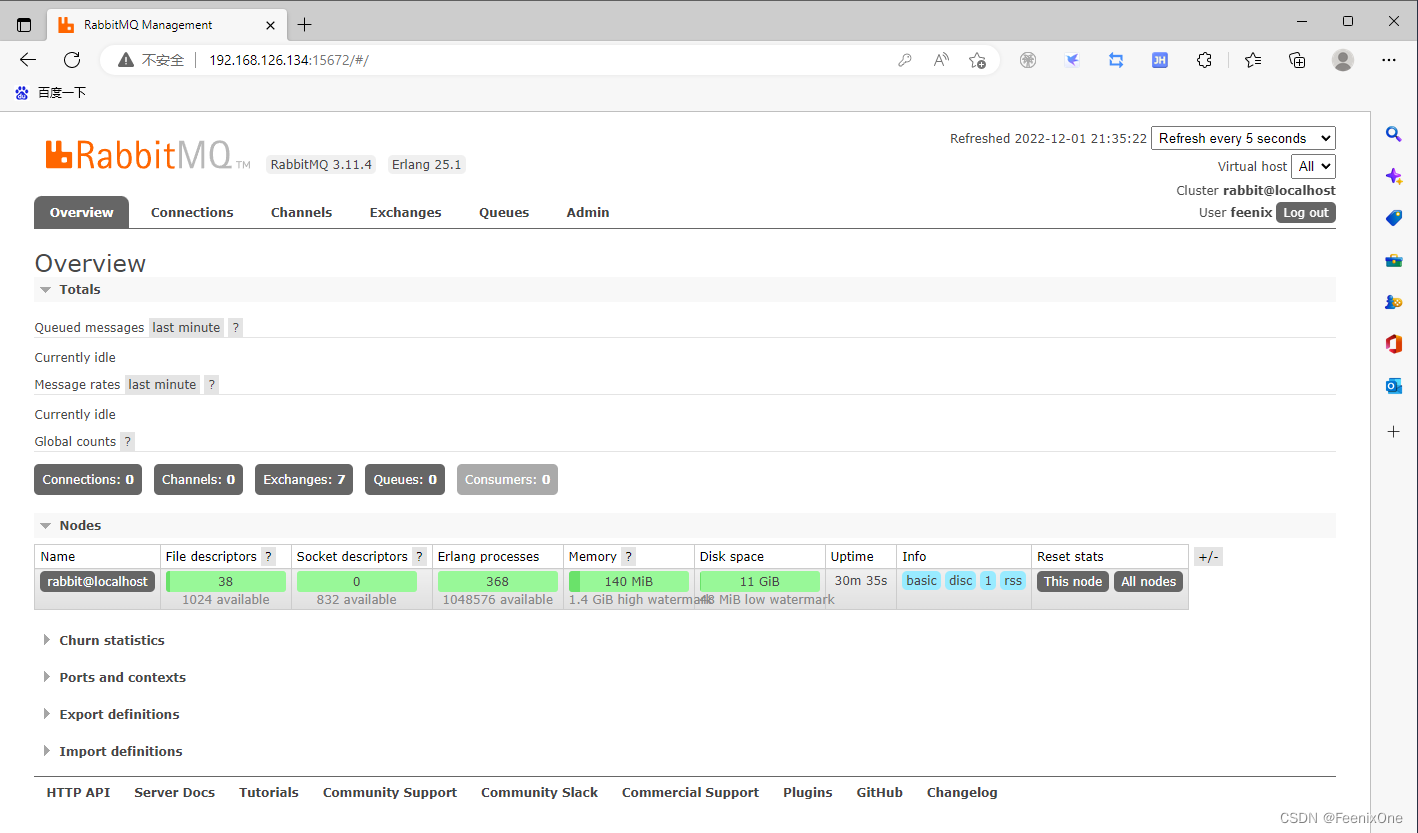The height and width of the screenshot is (833, 1418).
Task: Click the saved password key icon
Action: click(x=905, y=60)
